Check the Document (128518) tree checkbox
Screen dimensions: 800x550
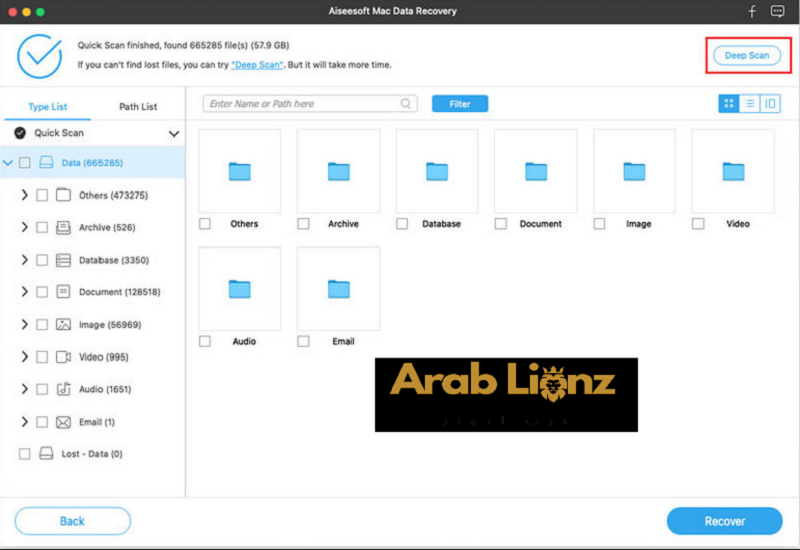(42, 292)
